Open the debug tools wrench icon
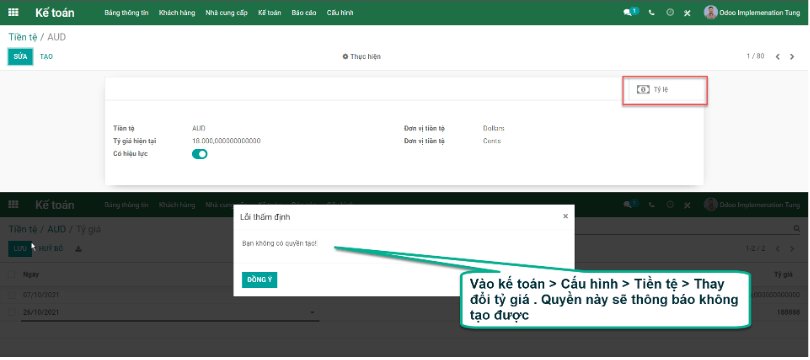The image size is (810, 360). click(687, 13)
